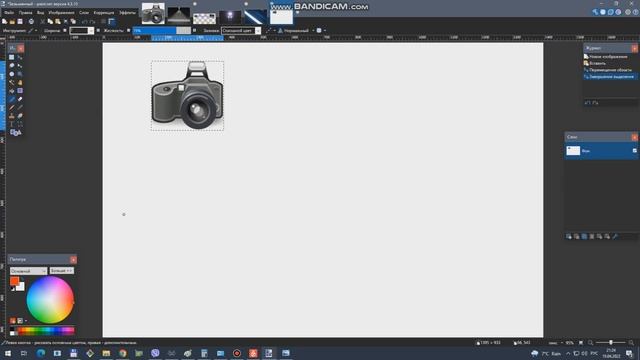Open the Заливка fill style dropdown
The width and height of the screenshot is (640, 360).
coord(241,31)
